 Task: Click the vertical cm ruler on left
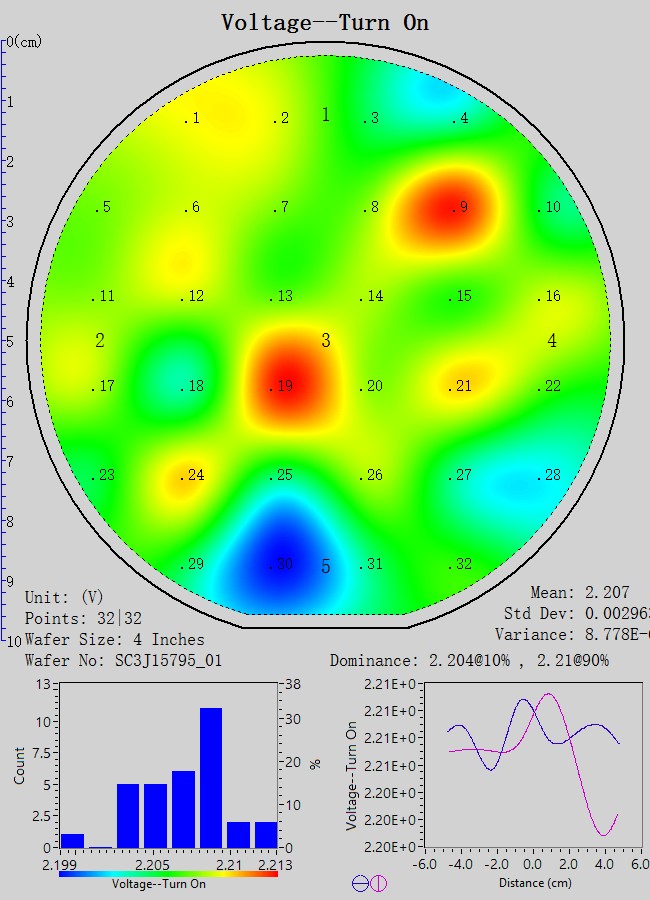click(x=5, y=340)
